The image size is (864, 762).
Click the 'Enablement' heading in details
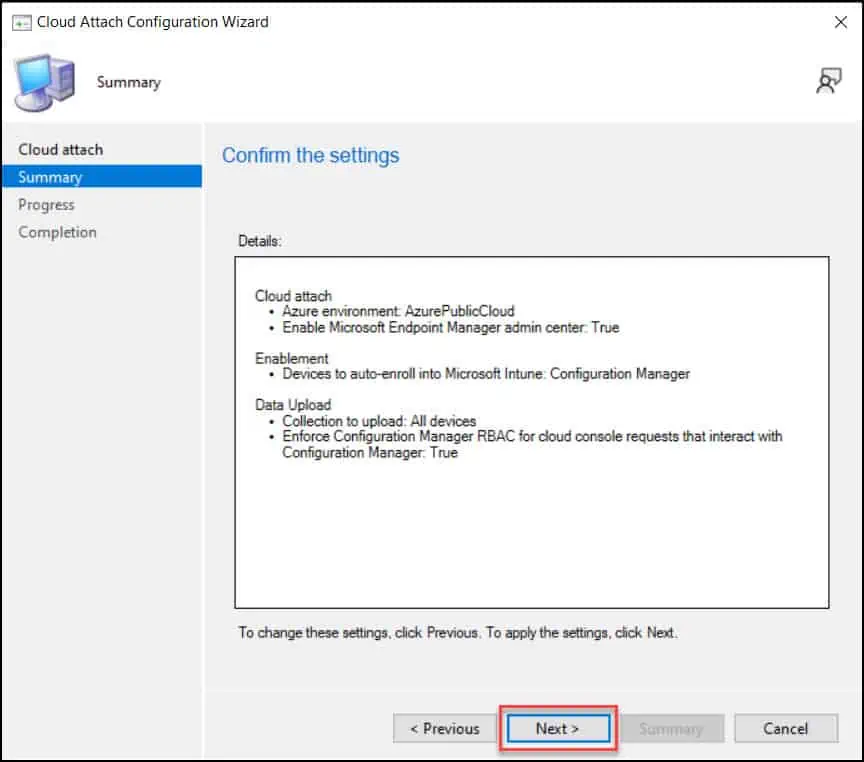coord(291,359)
